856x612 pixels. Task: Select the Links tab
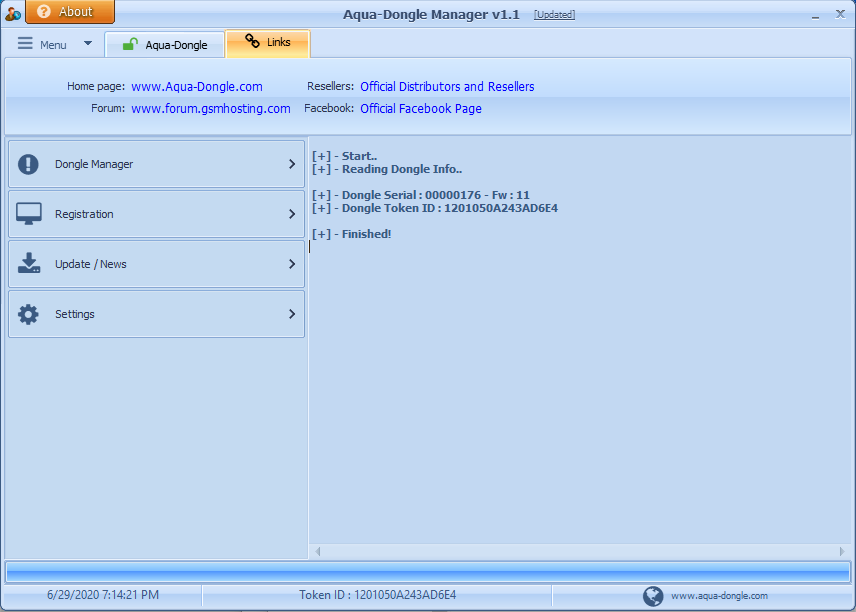point(268,43)
